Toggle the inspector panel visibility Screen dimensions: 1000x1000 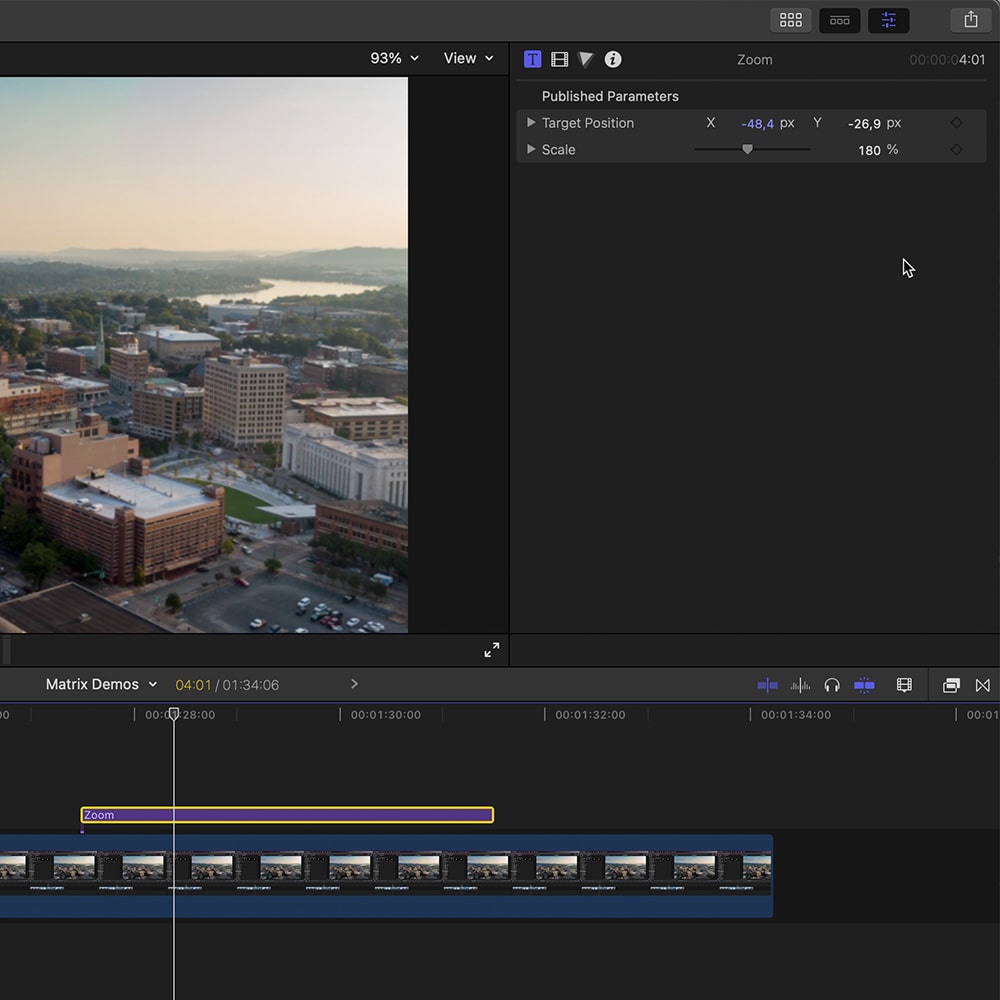(888, 20)
